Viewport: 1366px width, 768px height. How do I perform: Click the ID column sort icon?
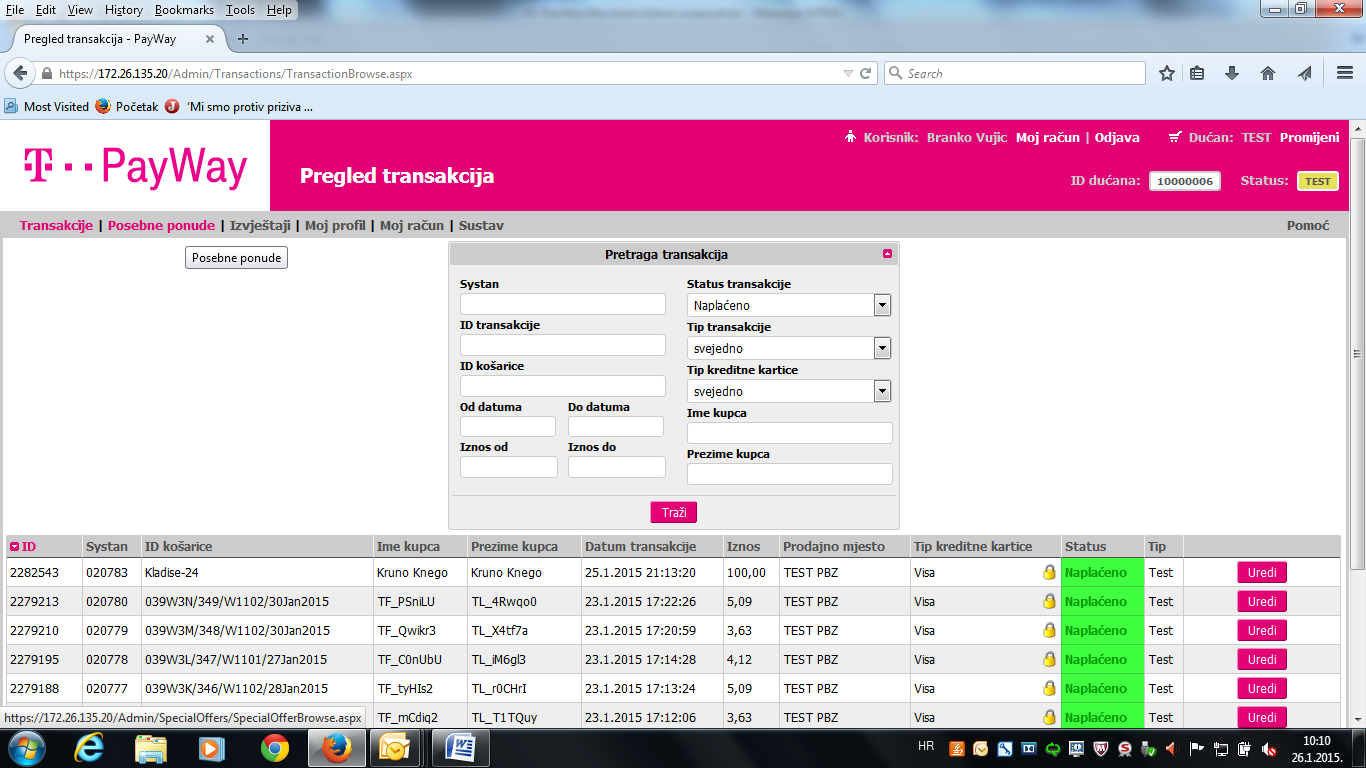15,547
